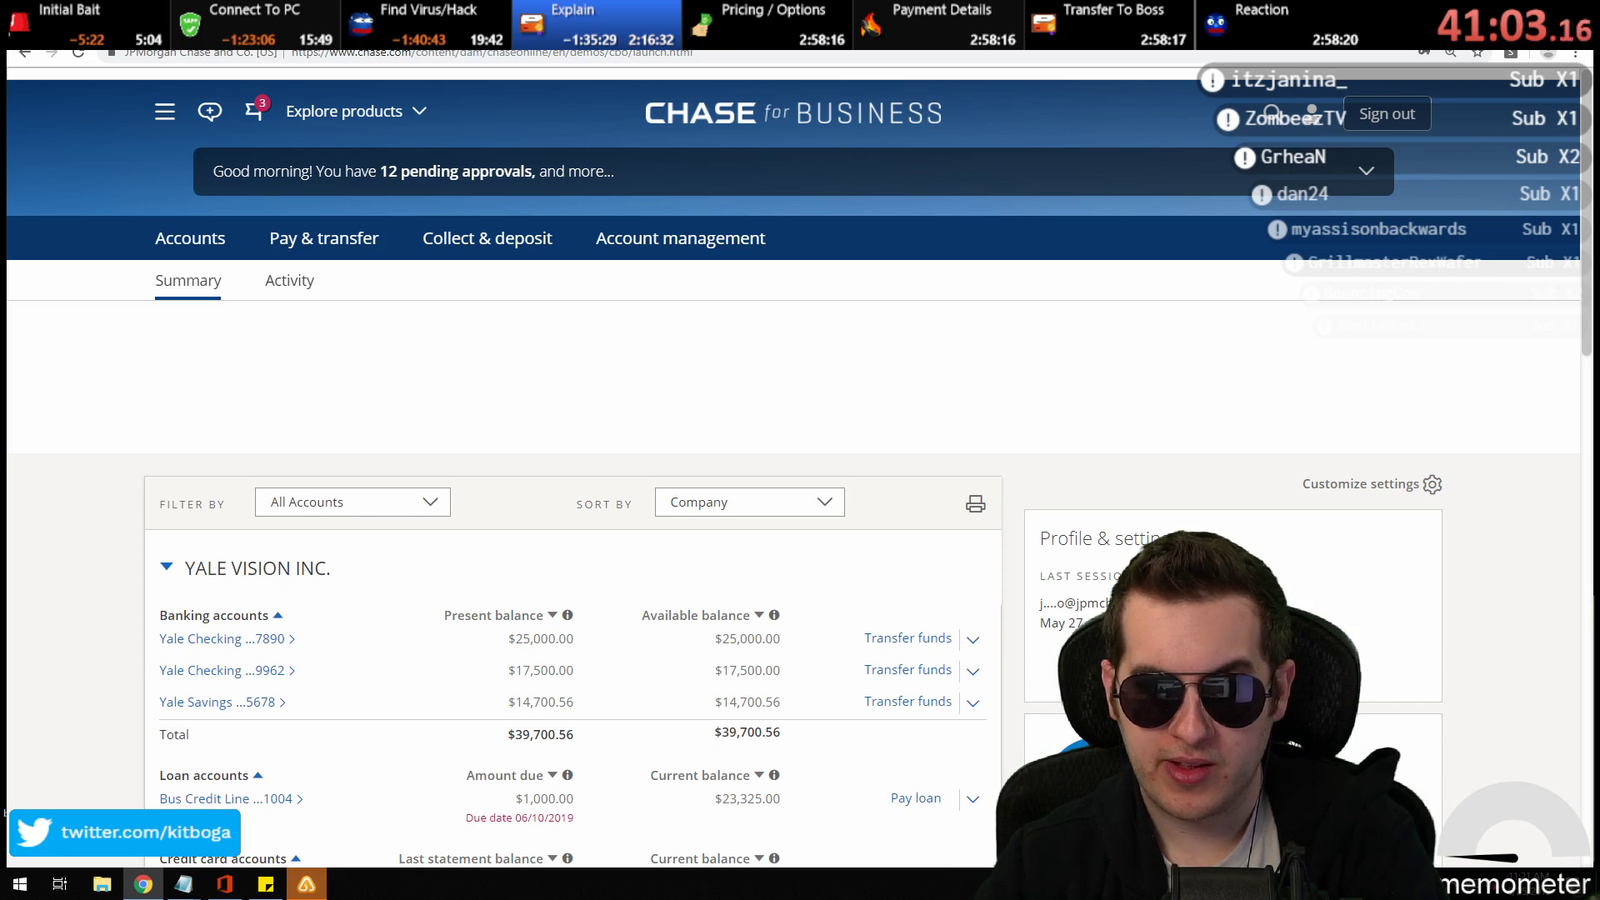This screenshot has height=900, width=1600.
Task: Open Yale Checking ...7890 account
Action: tap(227, 639)
